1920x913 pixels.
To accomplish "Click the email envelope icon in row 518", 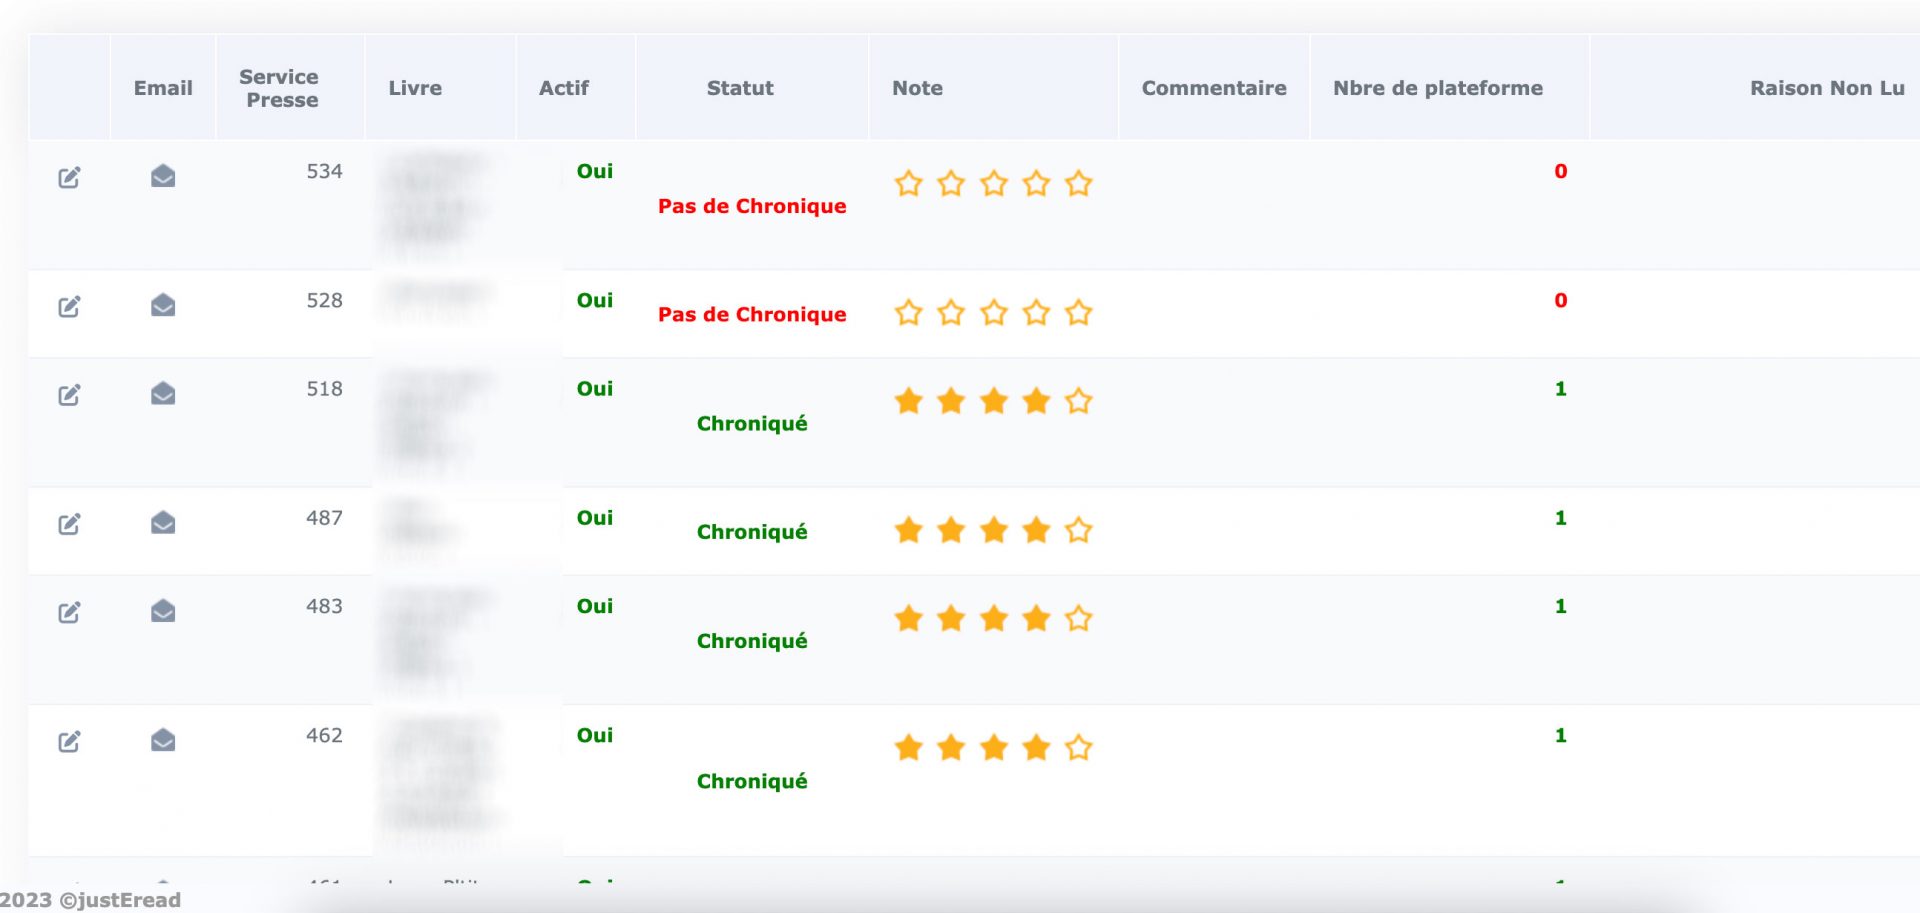I will (163, 393).
